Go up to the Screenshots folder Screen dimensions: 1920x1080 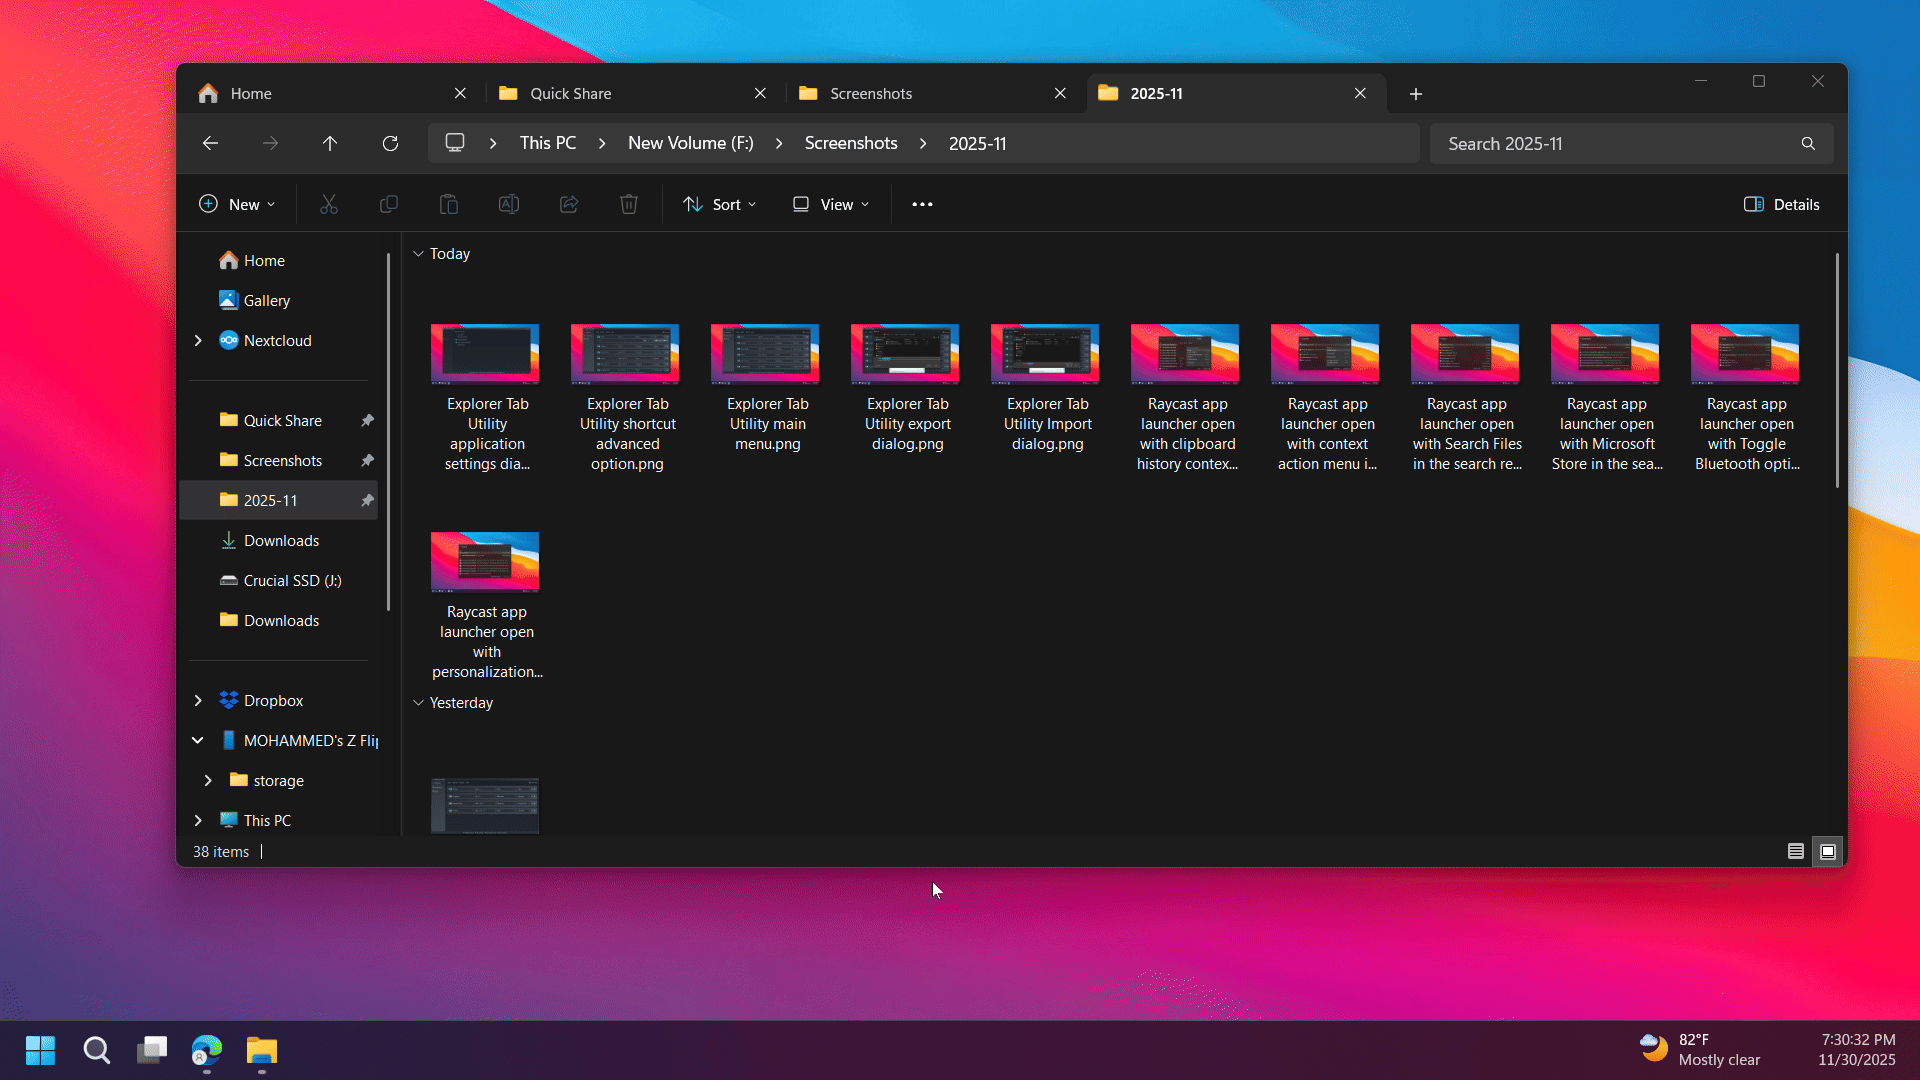(330, 143)
